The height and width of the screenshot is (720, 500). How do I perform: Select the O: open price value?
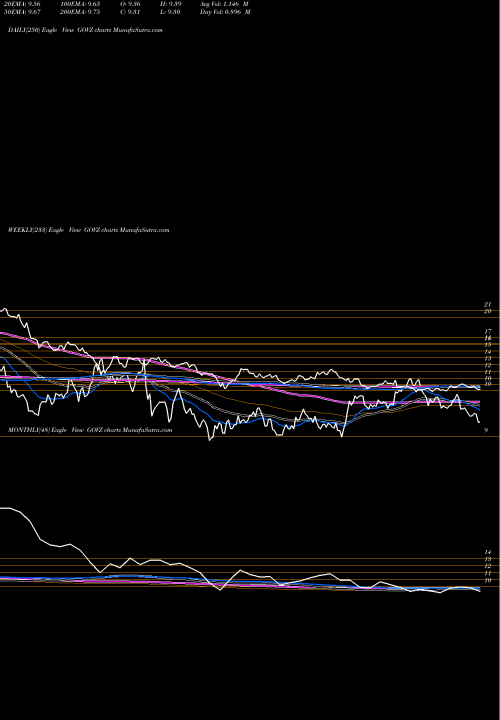[130, 4]
